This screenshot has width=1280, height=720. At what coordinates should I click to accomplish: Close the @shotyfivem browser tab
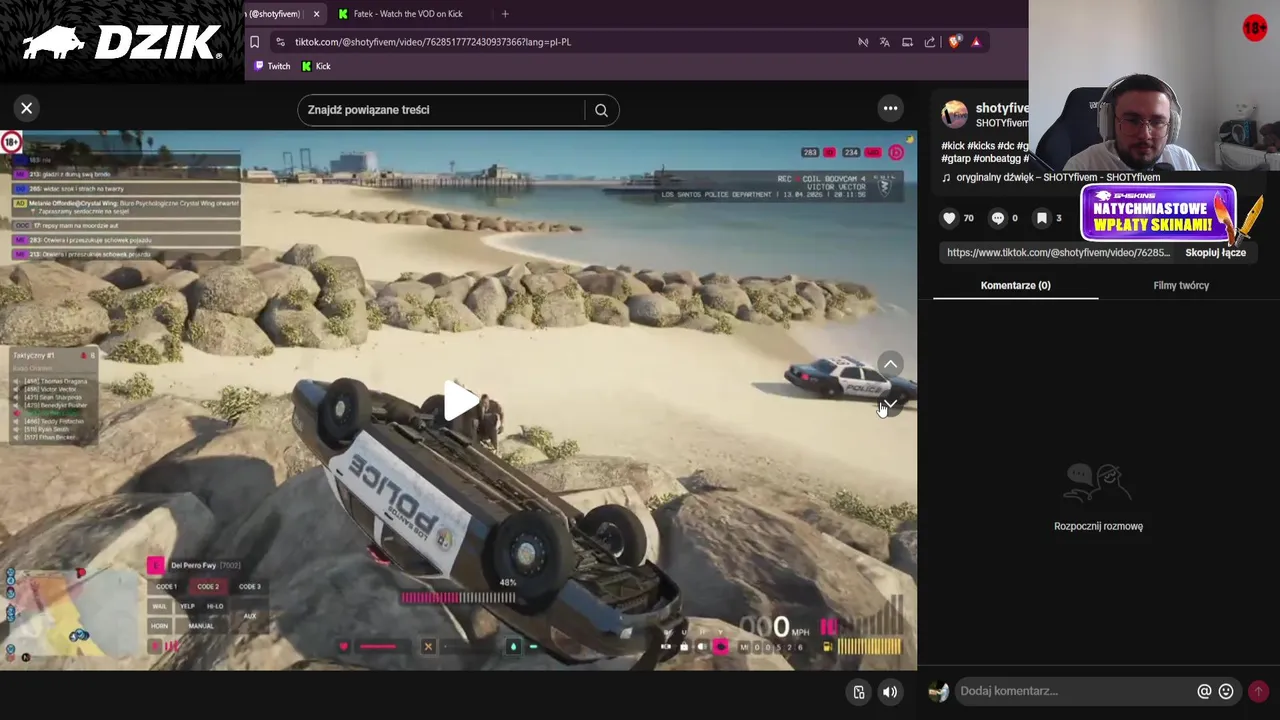[316, 14]
